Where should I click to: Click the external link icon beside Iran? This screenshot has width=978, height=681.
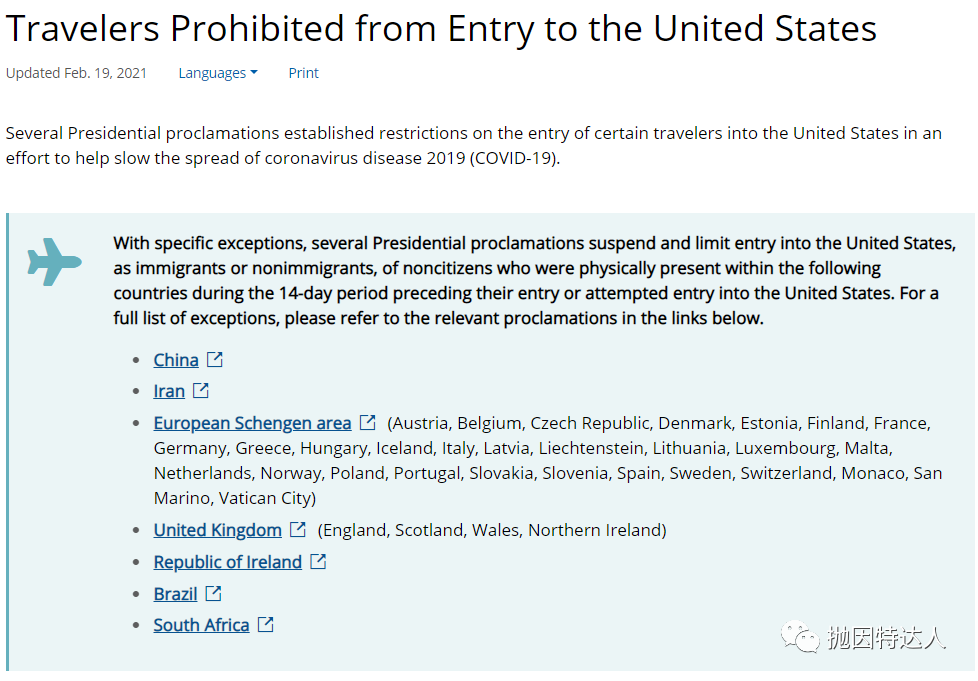tap(201, 390)
